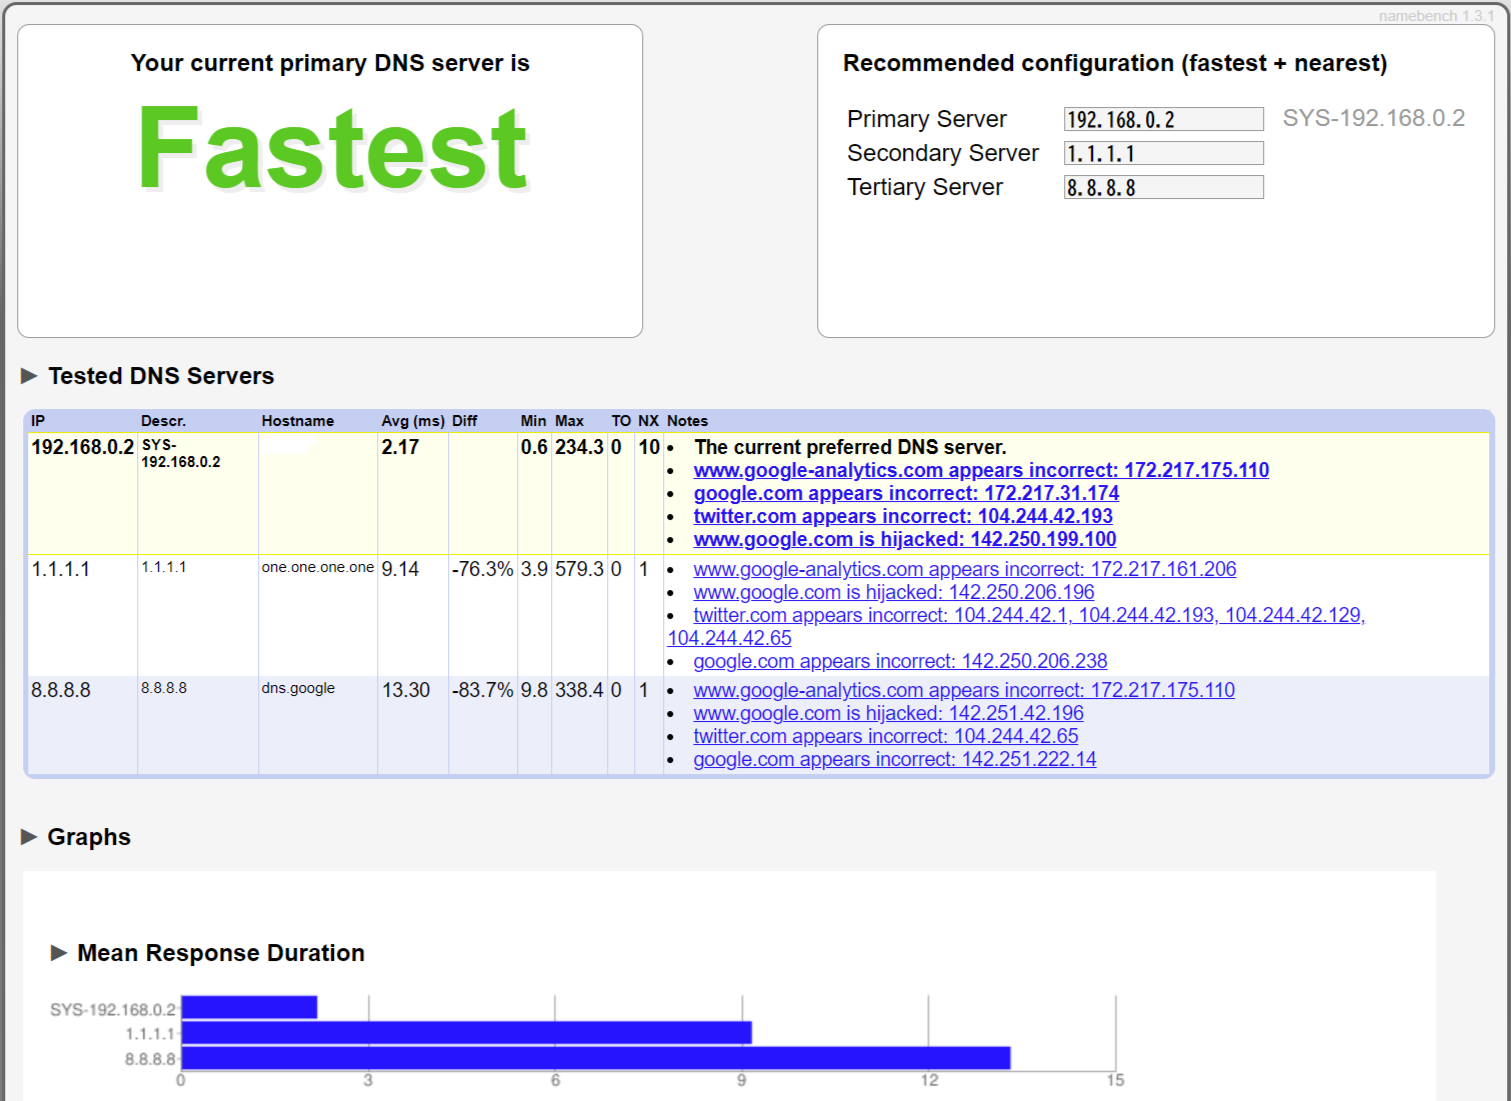Collapse the Graphs section triangle
This screenshot has height=1101, width=1511.
click(x=29, y=837)
